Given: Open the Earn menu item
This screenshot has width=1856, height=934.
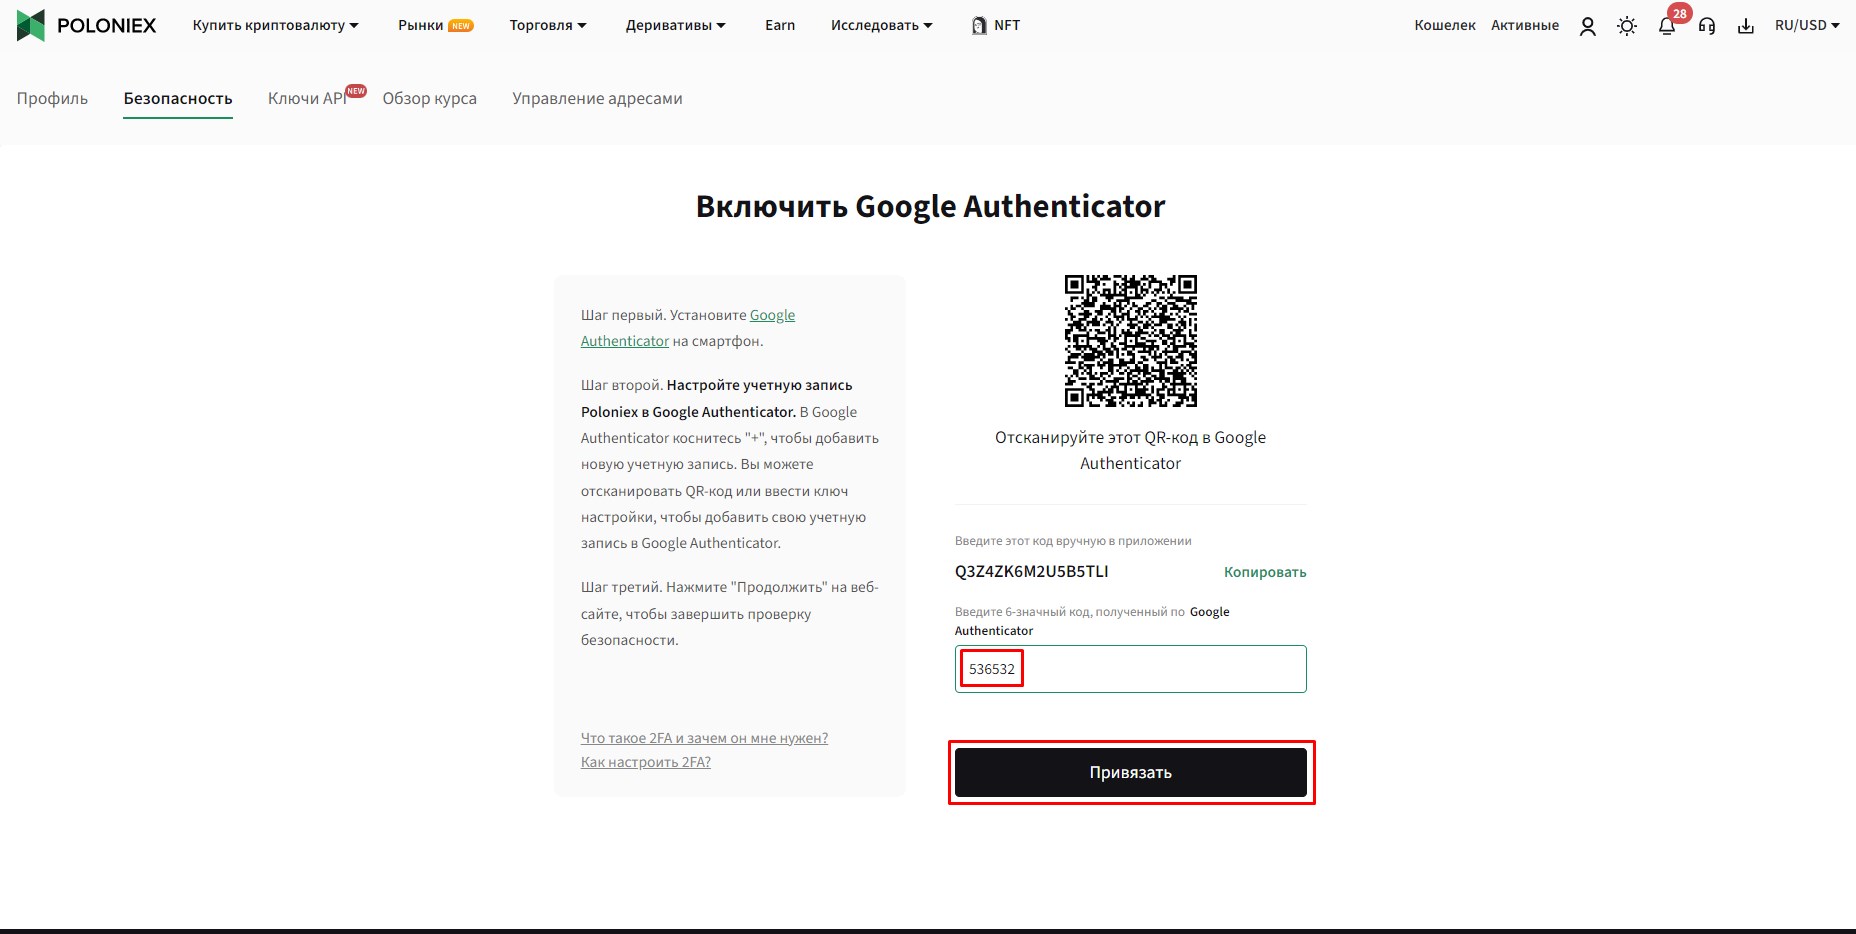Looking at the screenshot, I should pos(780,25).
